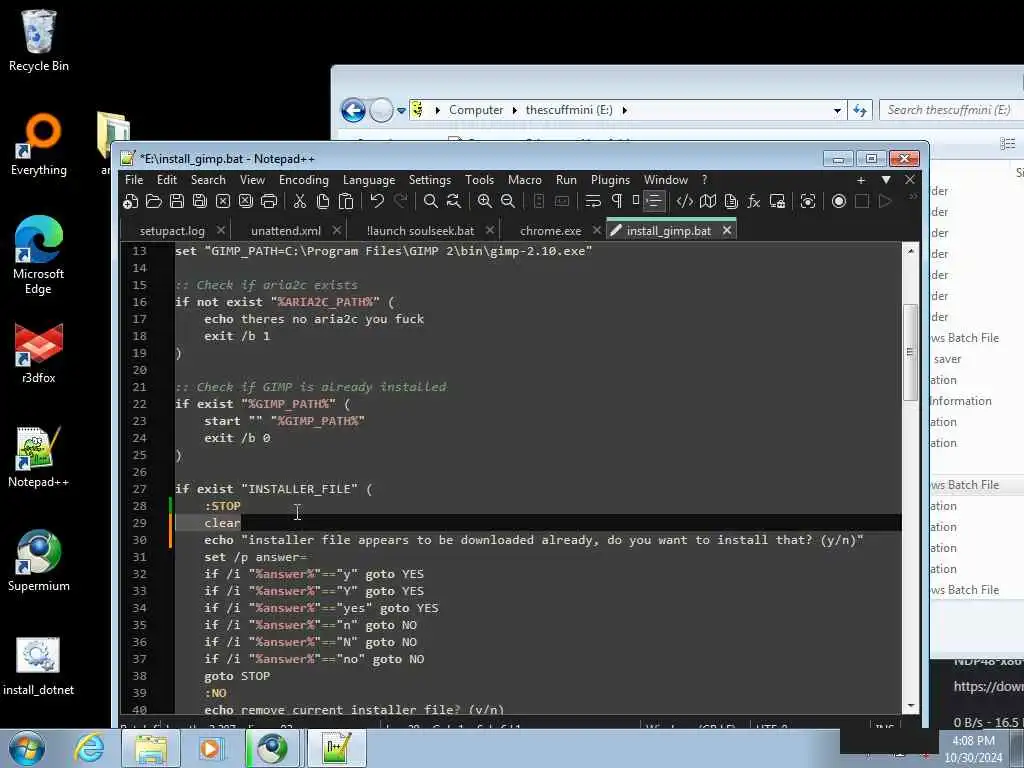Image resolution: width=1024 pixels, height=768 pixels.
Task: Toggle the indent guide toolbar button
Action: pyautogui.click(x=654, y=202)
